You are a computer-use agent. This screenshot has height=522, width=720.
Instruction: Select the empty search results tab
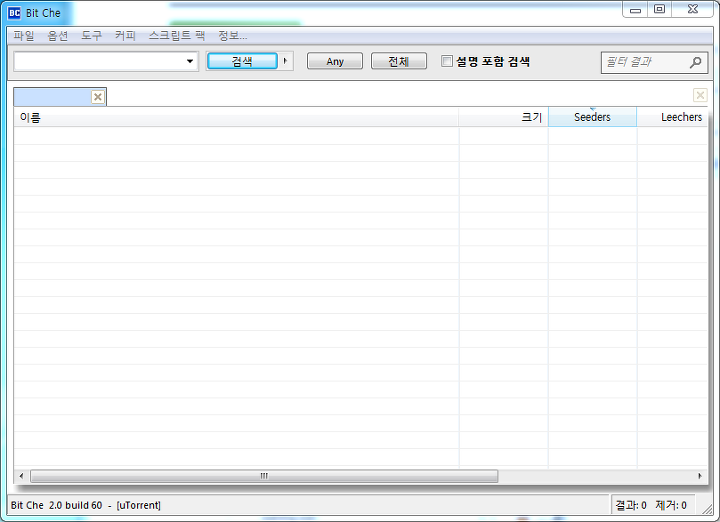point(52,97)
